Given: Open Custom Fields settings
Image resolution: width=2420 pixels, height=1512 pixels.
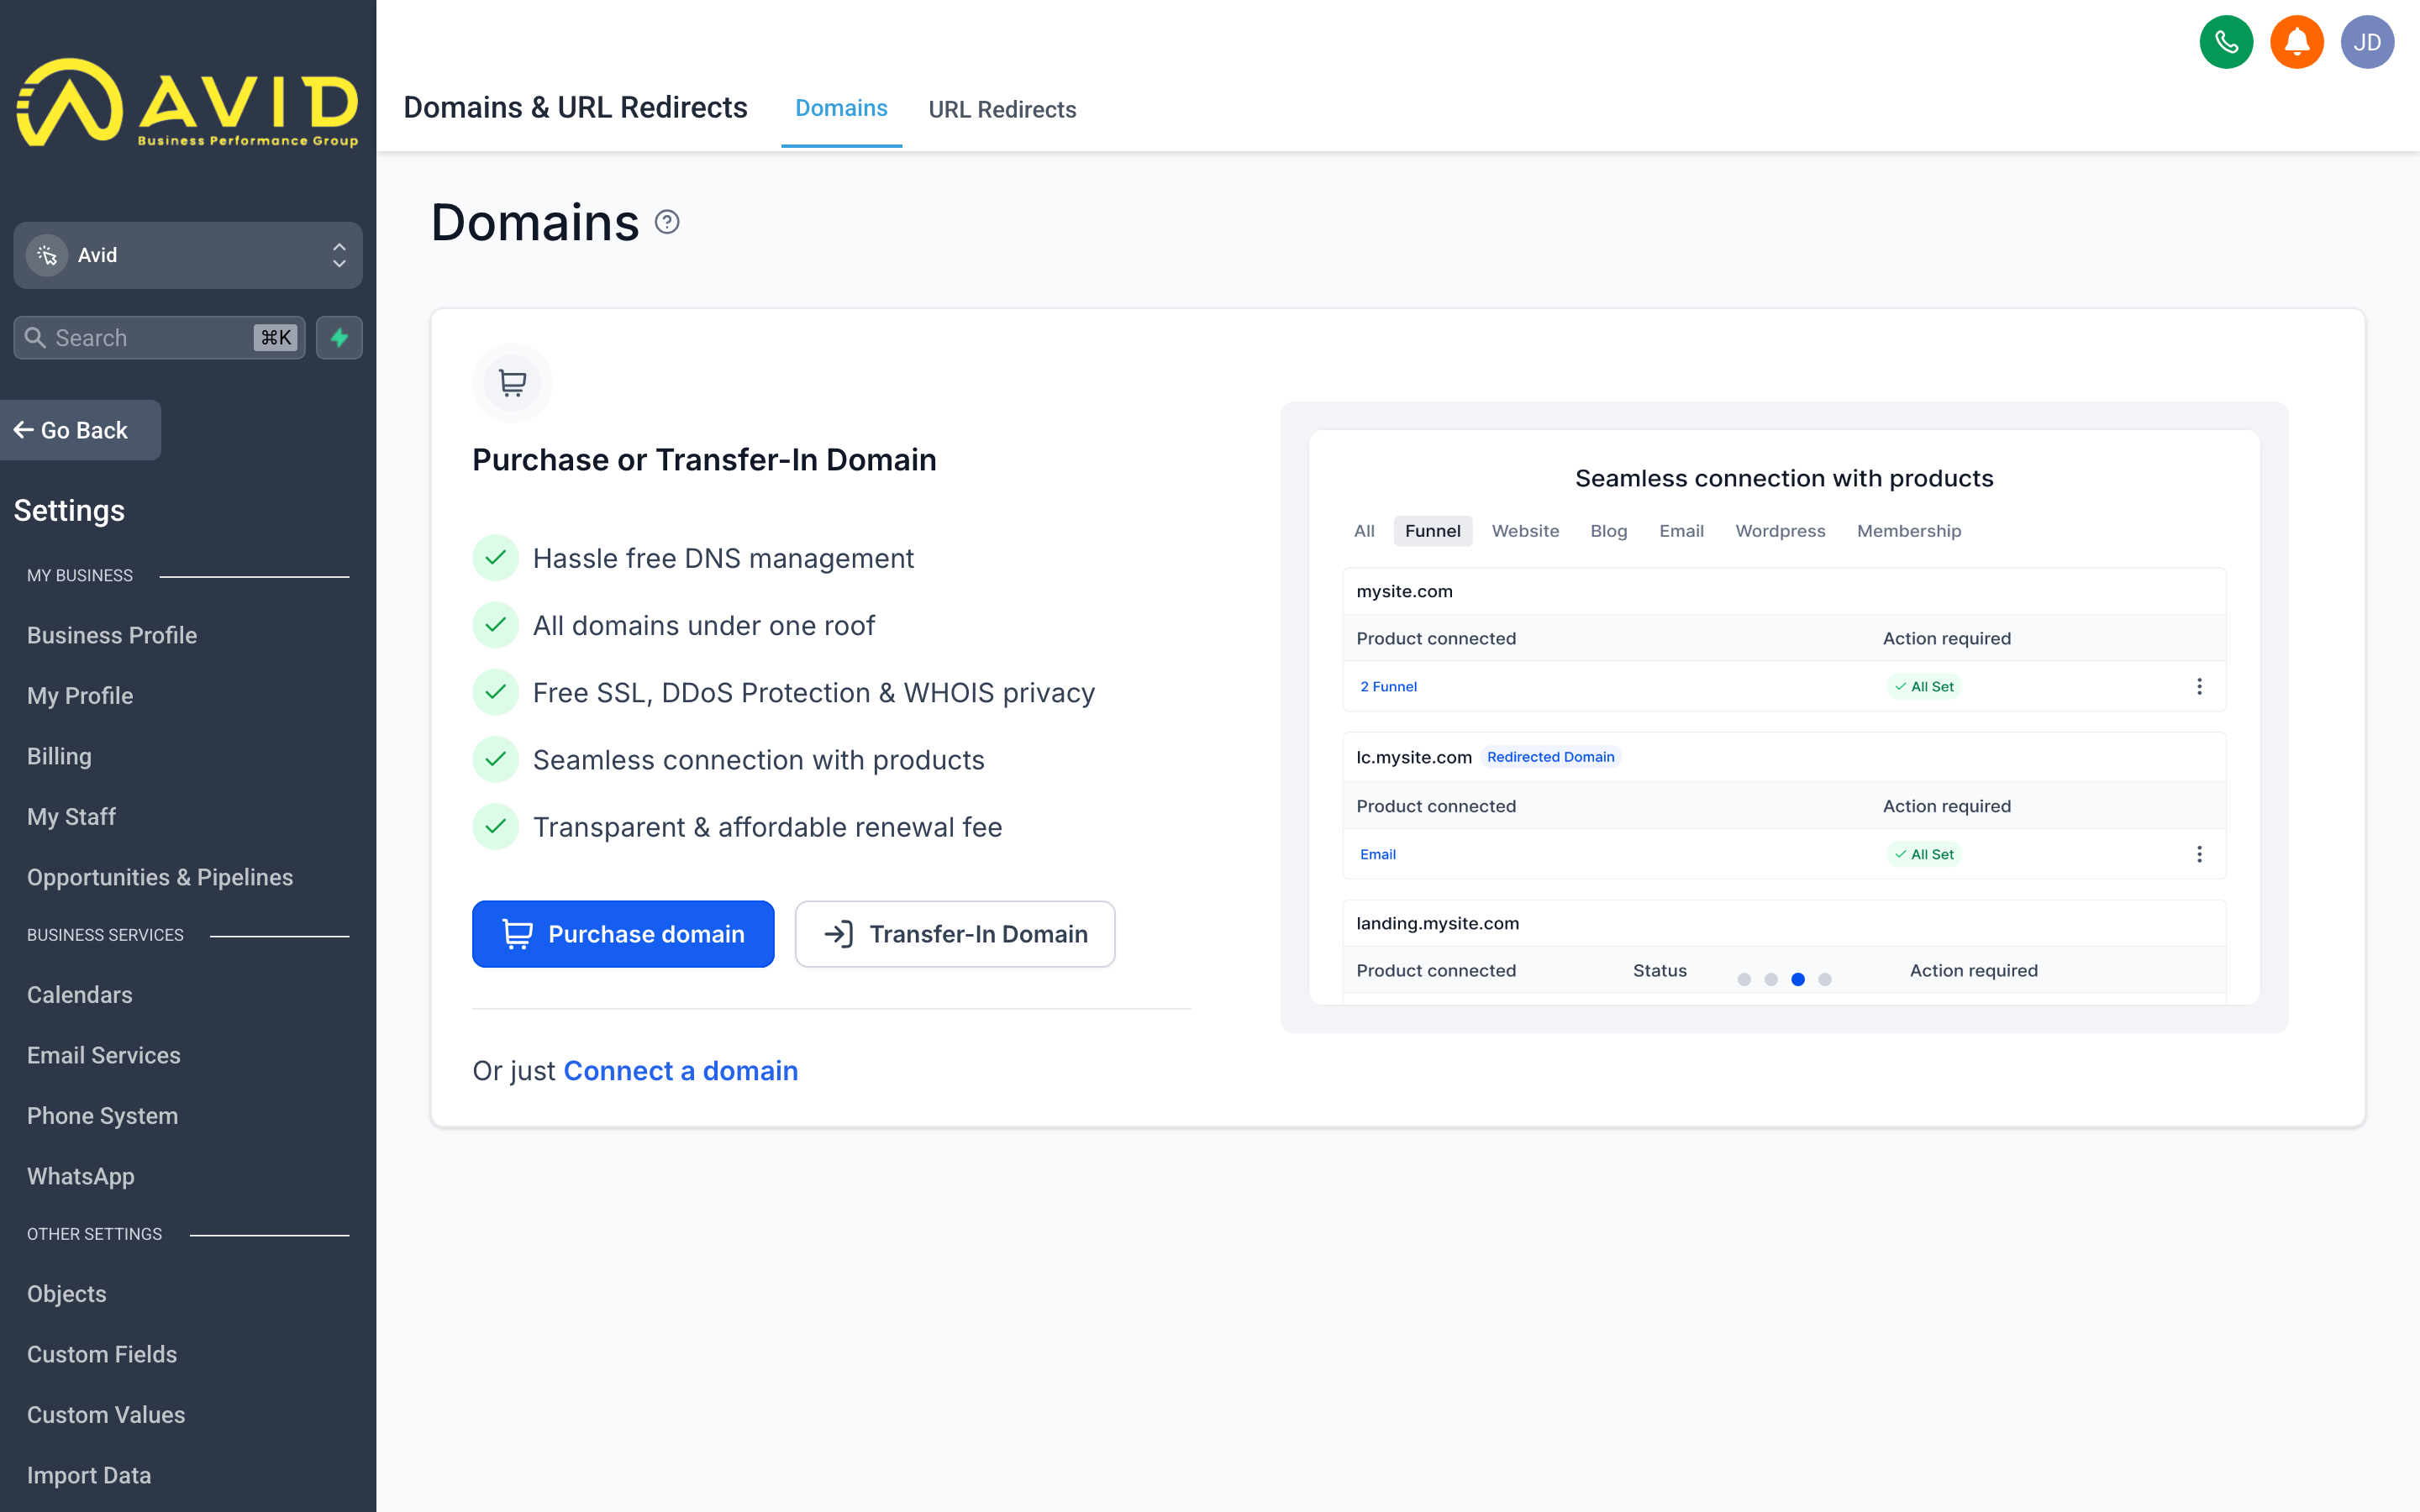Looking at the screenshot, I should 102,1354.
